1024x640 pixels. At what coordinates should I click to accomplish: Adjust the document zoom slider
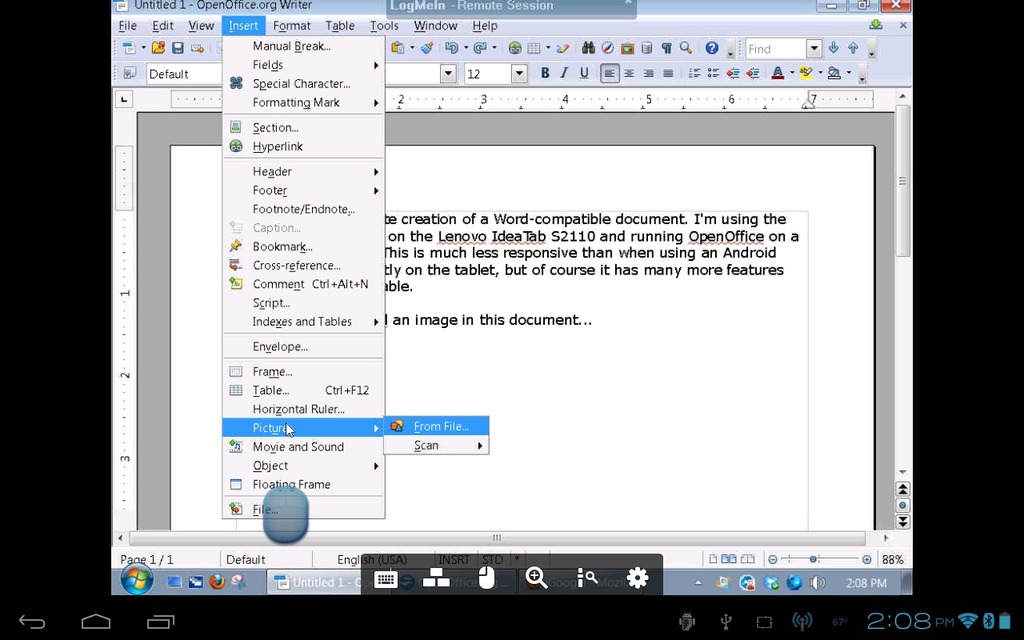(813, 559)
